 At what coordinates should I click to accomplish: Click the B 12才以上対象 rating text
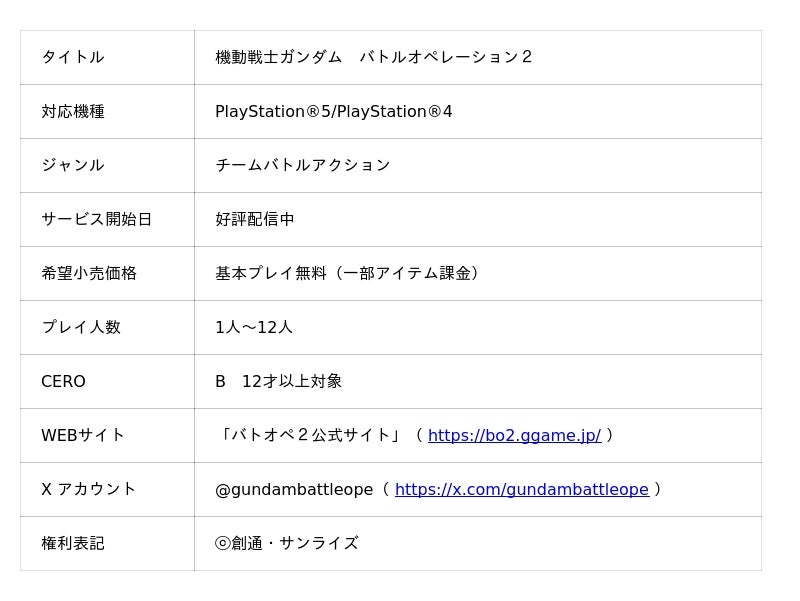(x=278, y=381)
